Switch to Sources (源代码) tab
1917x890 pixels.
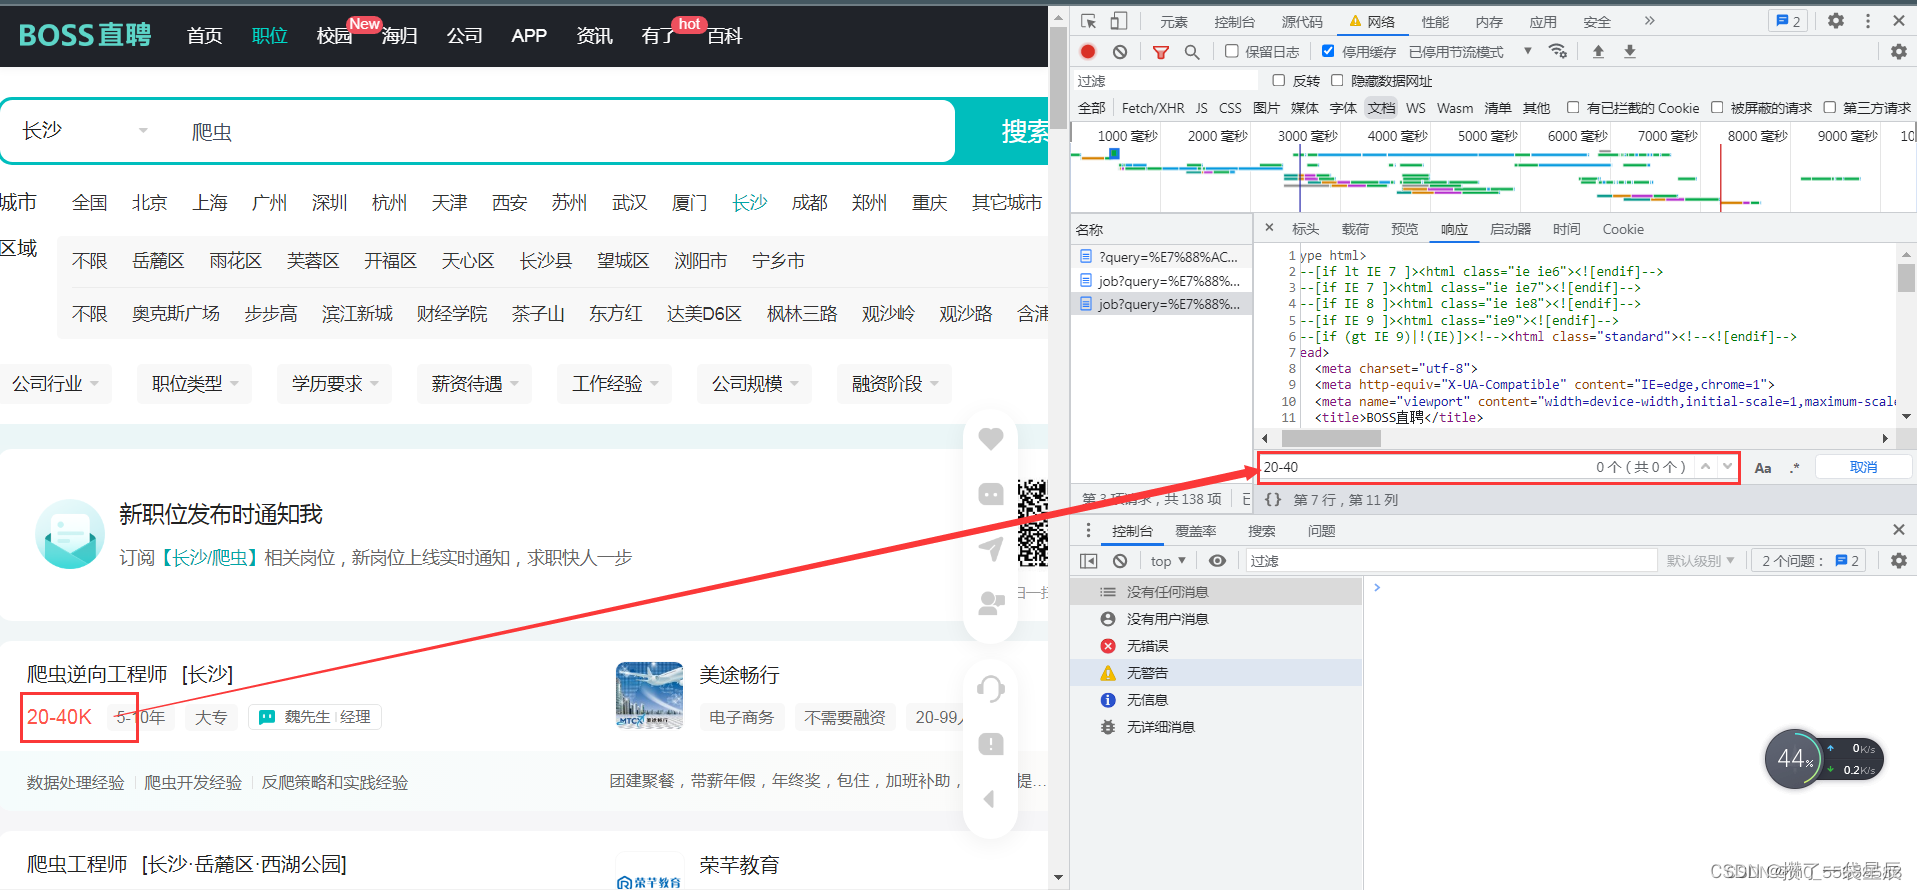(1302, 22)
